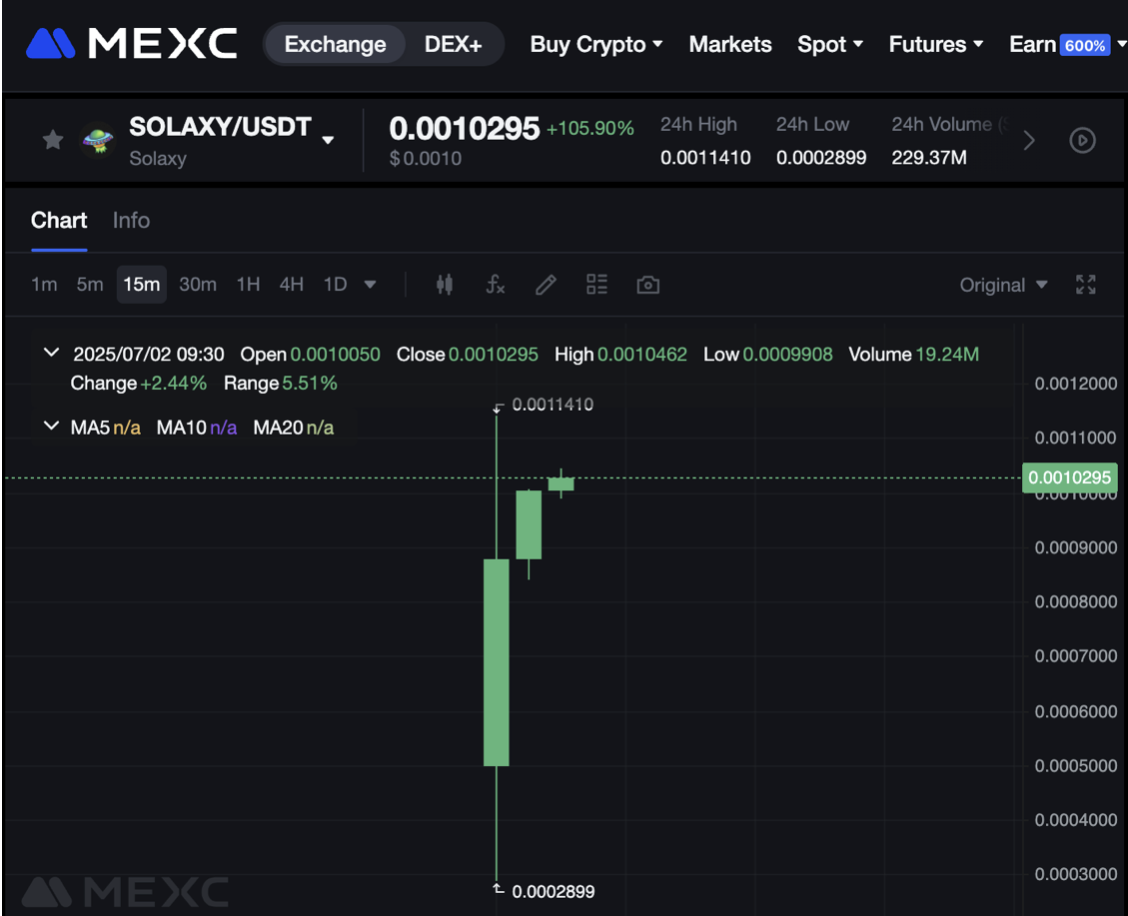Open the Markets page
1128x916 pixels.
click(730, 45)
